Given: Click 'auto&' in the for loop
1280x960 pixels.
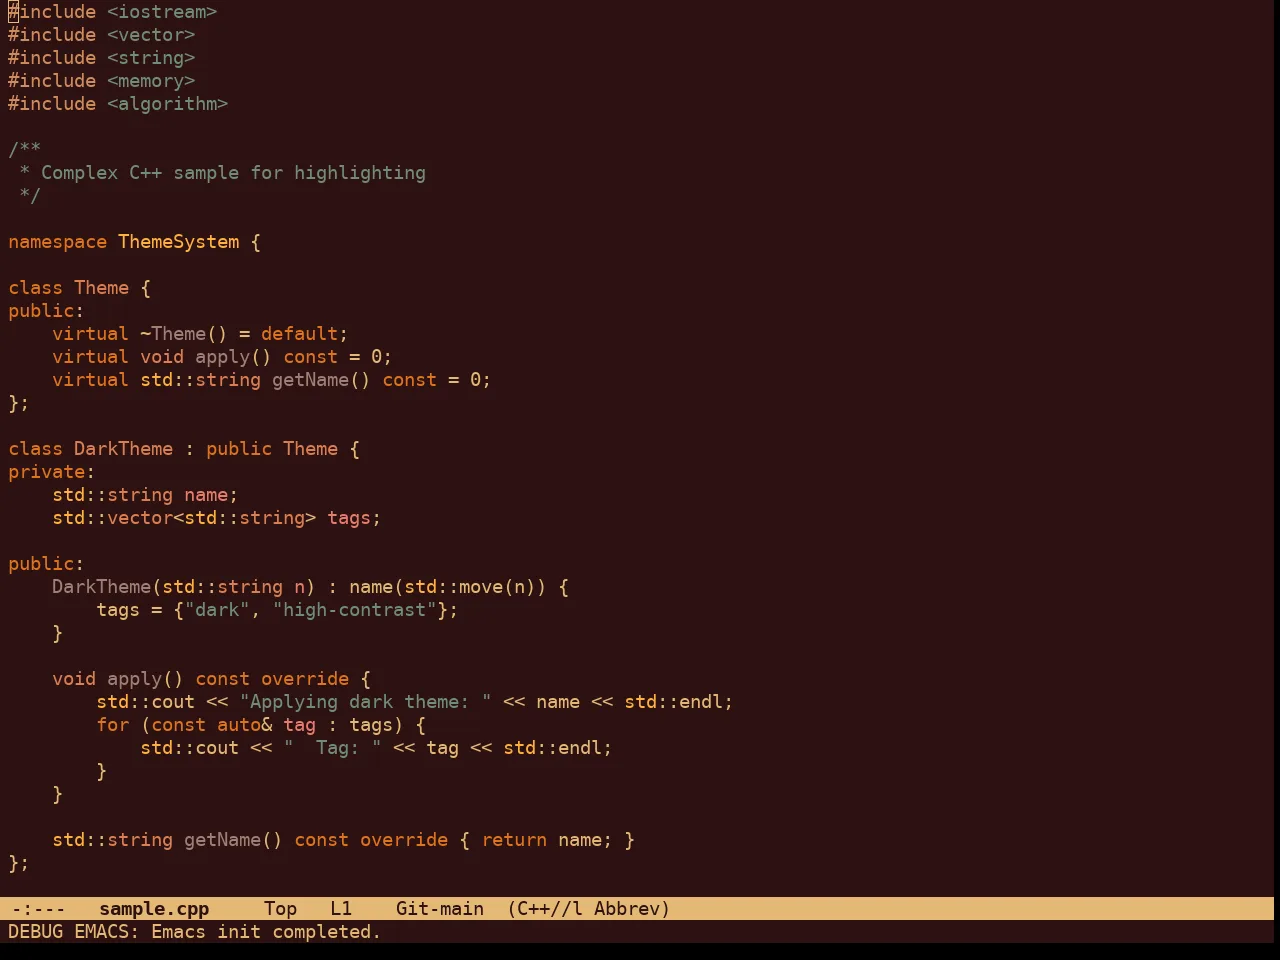Looking at the screenshot, I should (x=245, y=725).
